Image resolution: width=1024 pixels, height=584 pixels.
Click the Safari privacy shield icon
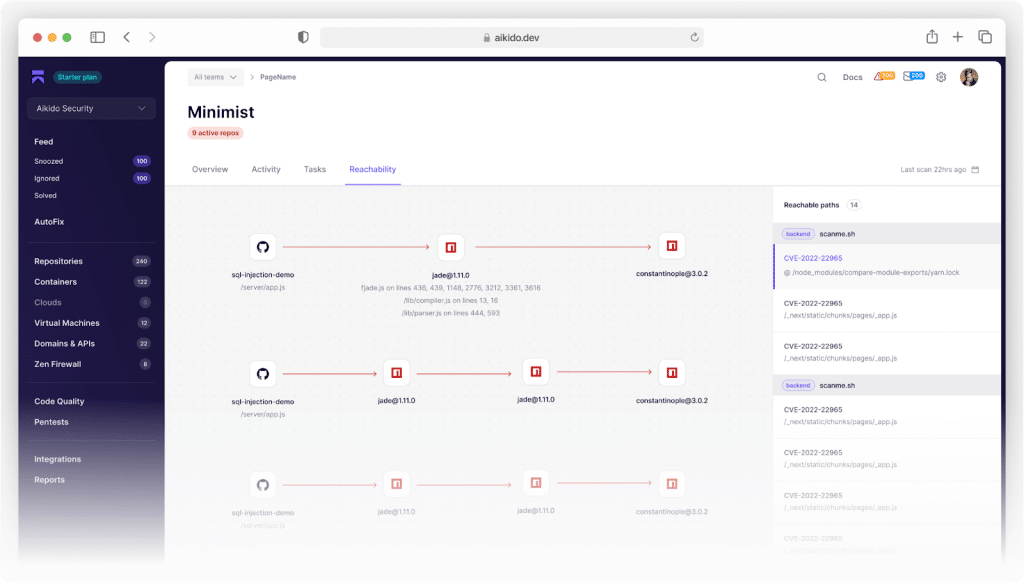tap(303, 37)
